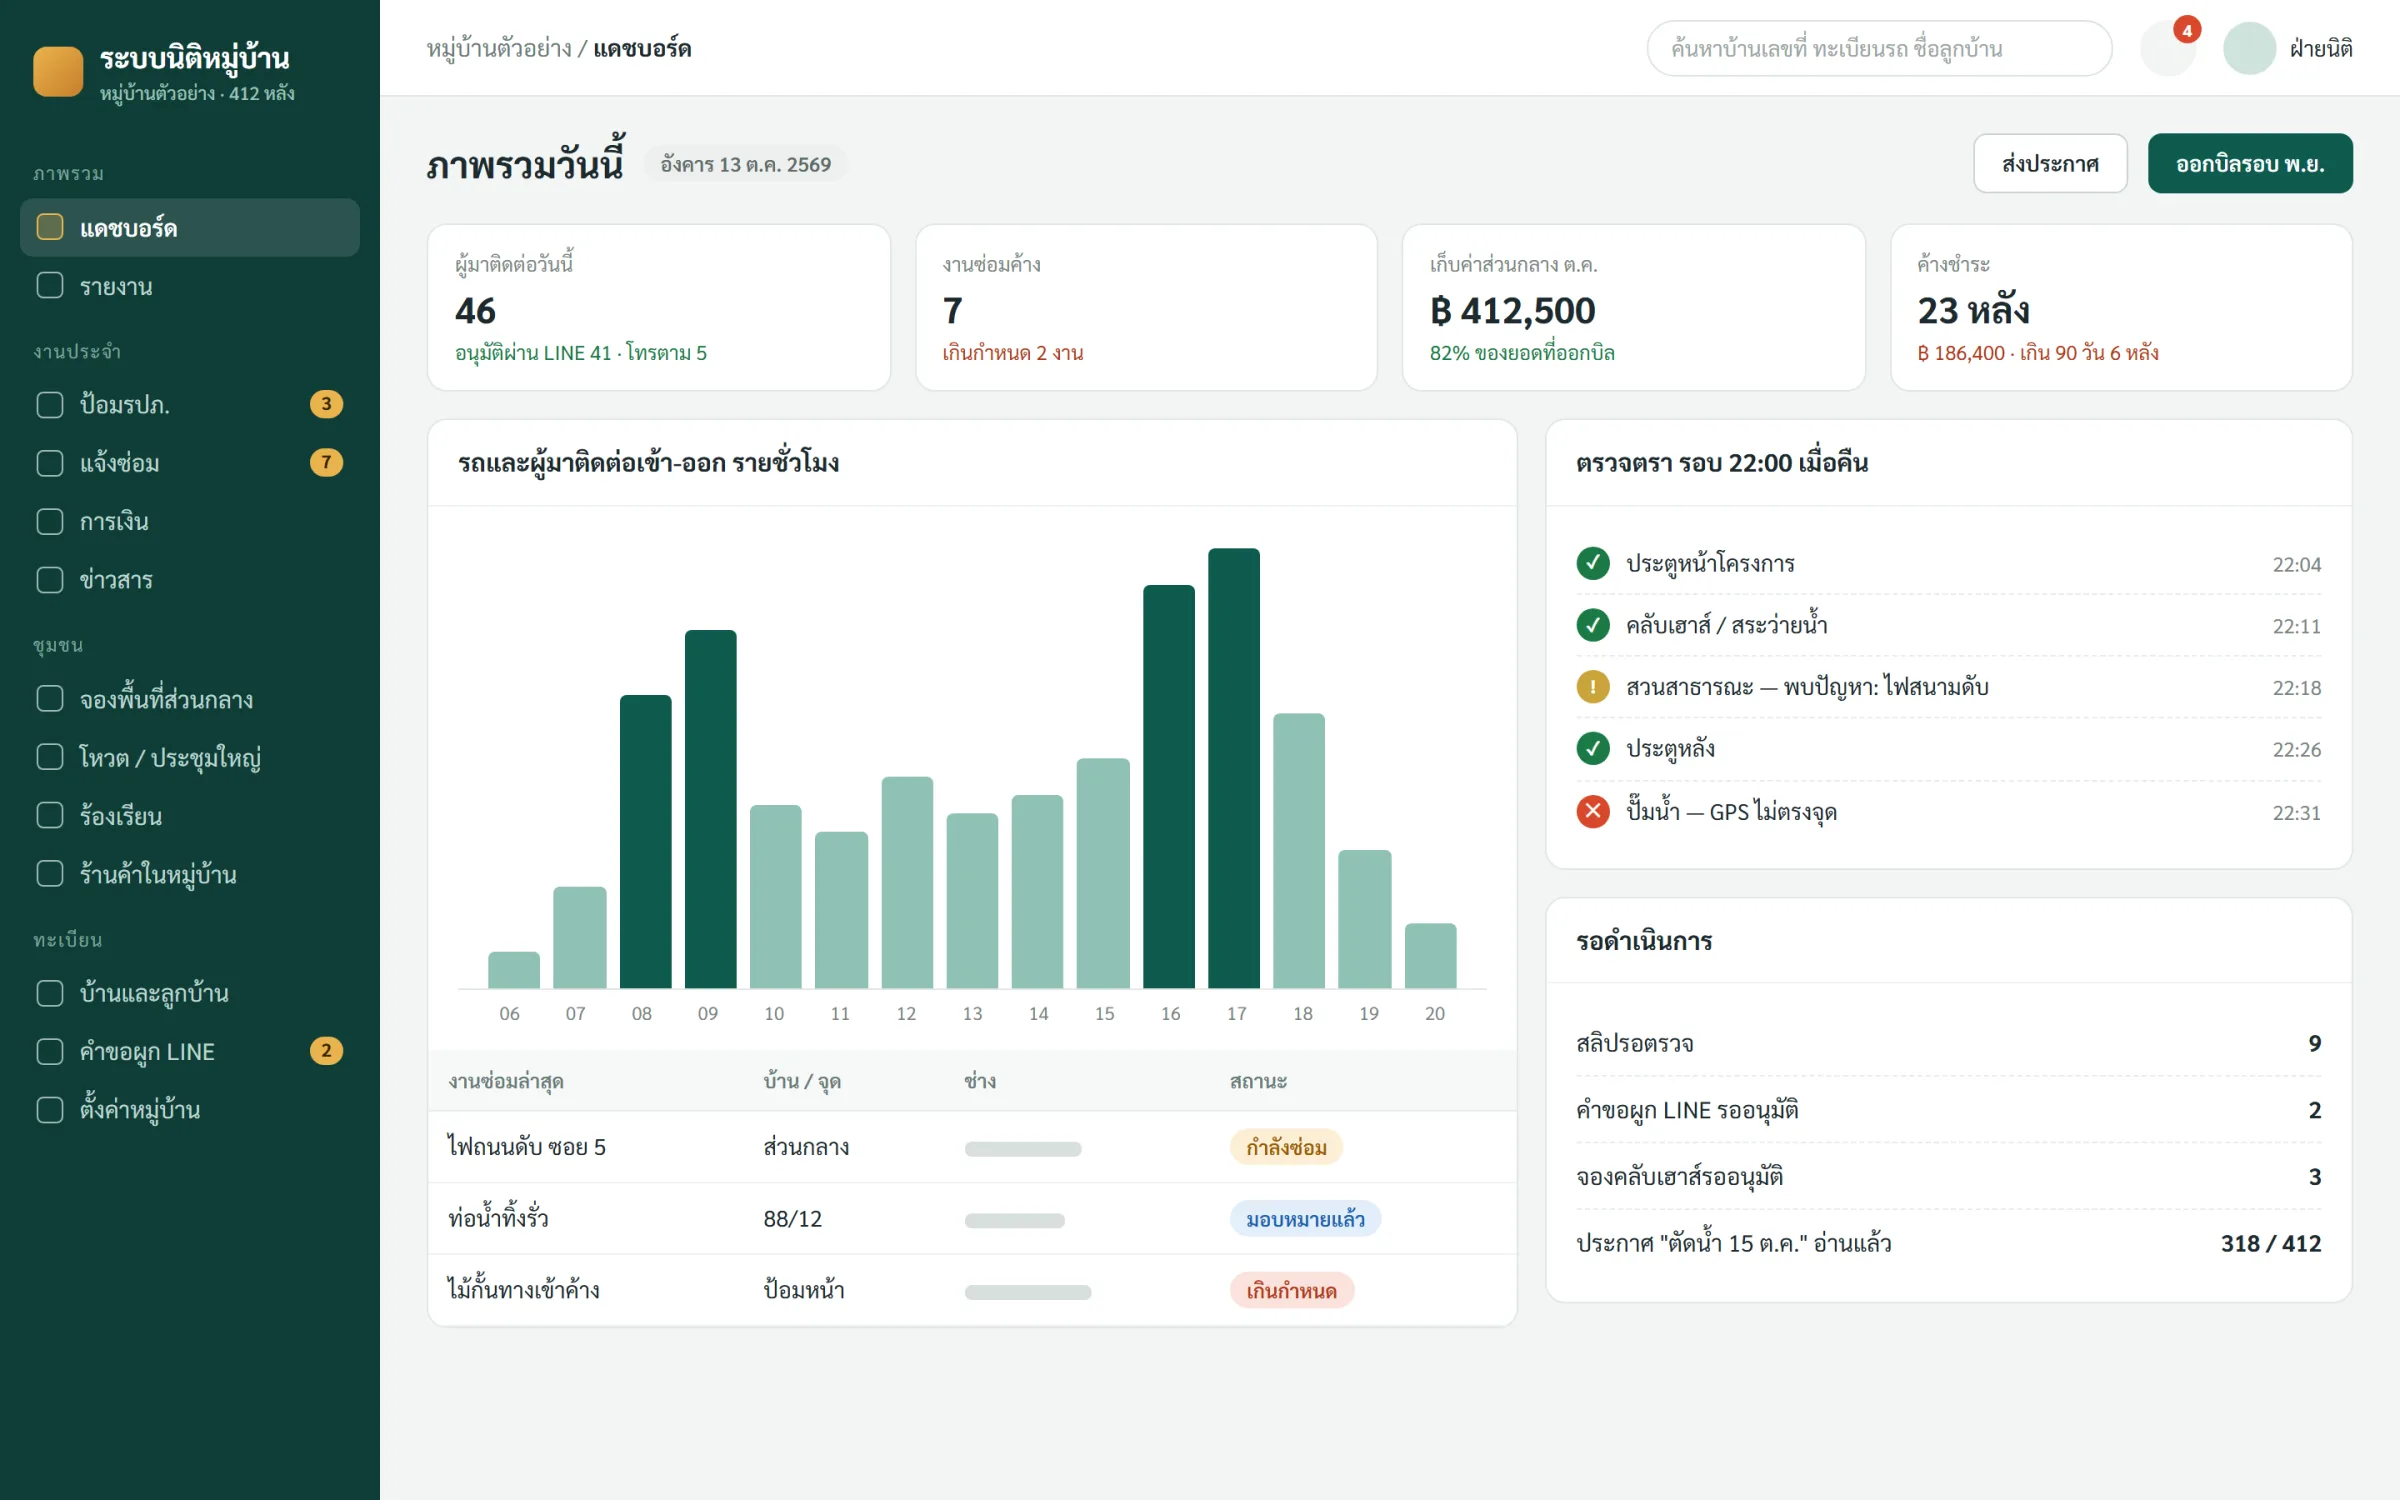Open ตั้งค่าหมู่บ้าน settings

point(190,1110)
